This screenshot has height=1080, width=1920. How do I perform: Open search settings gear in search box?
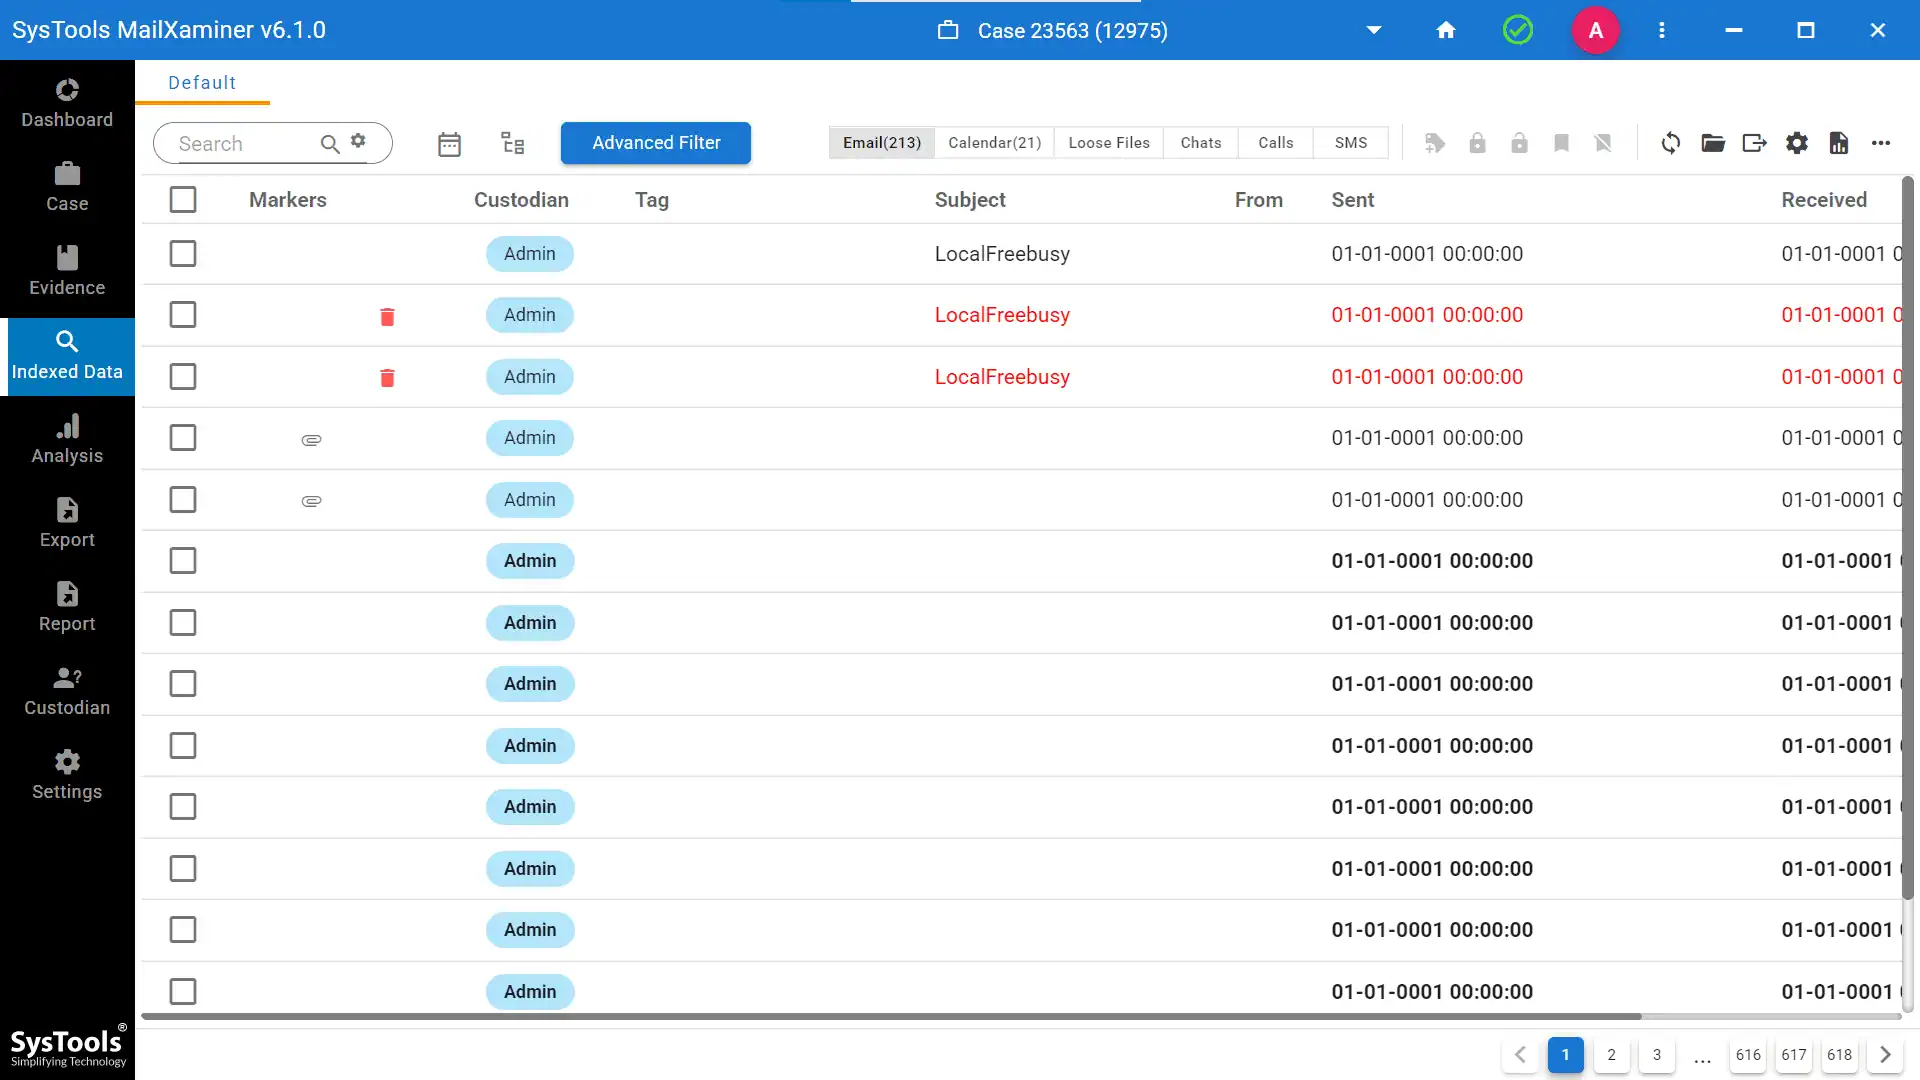358,141
